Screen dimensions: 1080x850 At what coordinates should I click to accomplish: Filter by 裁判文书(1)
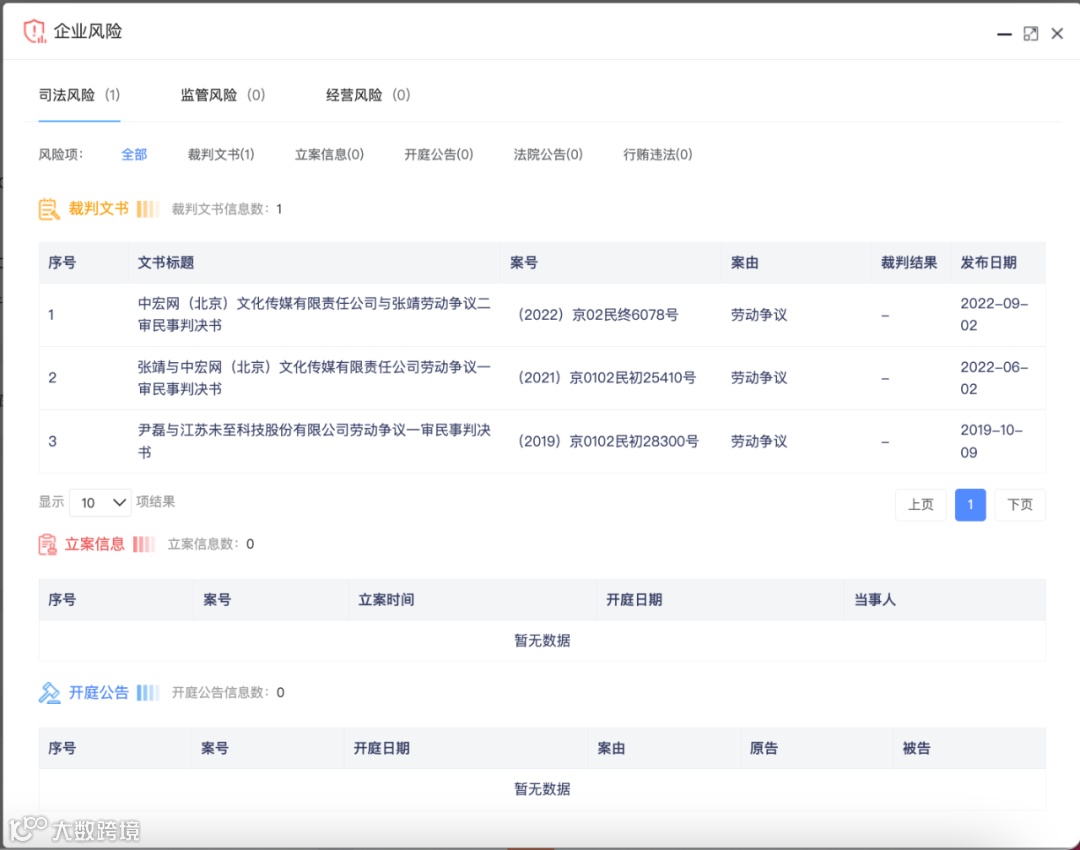click(x=221, y=154)
